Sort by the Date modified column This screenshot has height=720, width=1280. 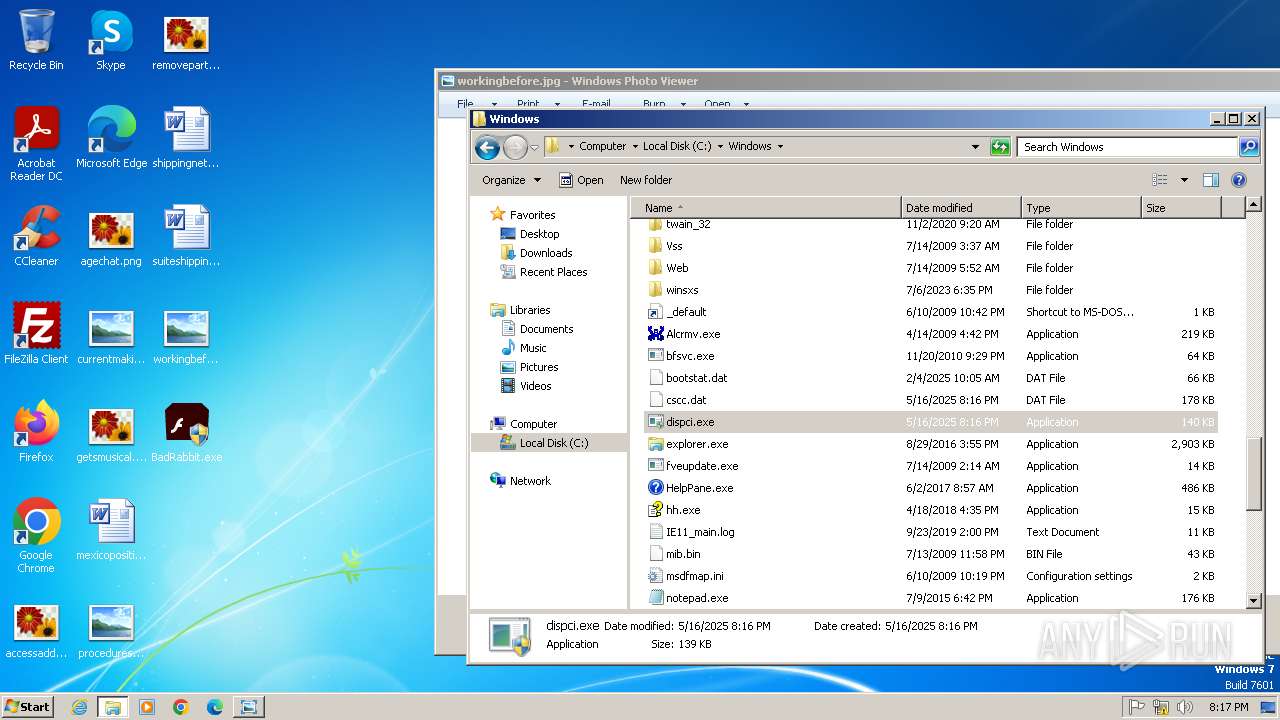(961, 208)
